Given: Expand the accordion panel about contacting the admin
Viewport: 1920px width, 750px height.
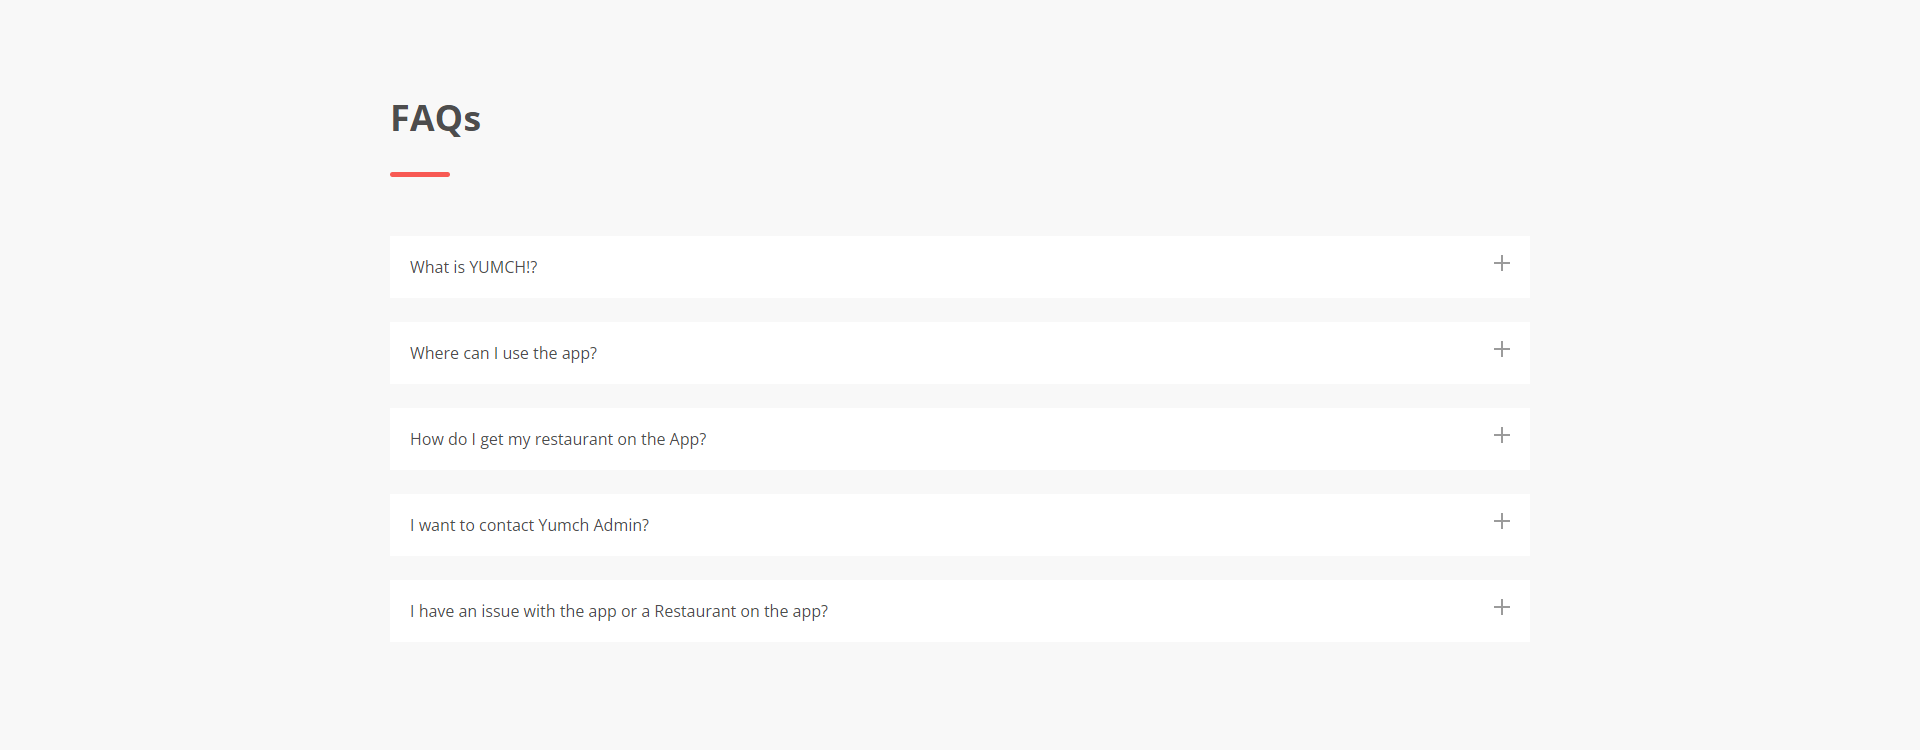Looking at the screenshot, I should tap(958, 525).
